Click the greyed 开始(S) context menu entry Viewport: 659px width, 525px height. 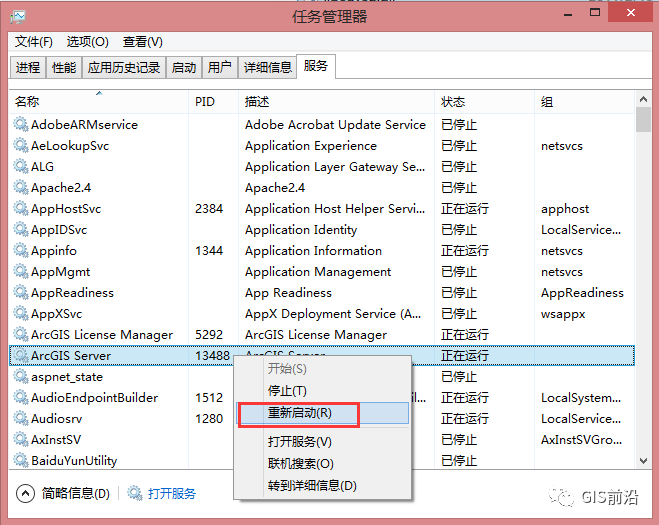[x=322, y=369]
